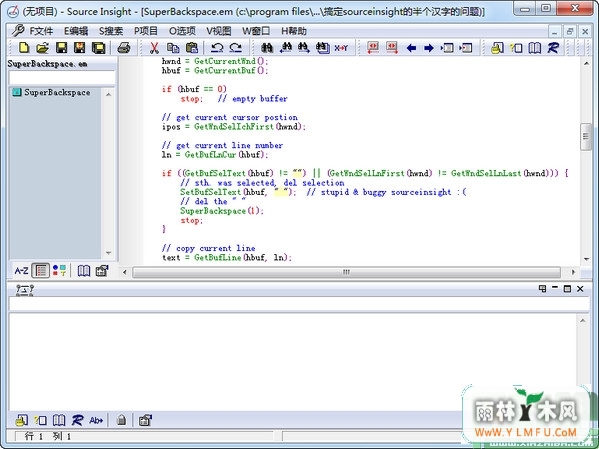Open the O选项 menu
The height and width of the screenshot is (449, 599).
[182, 31]
